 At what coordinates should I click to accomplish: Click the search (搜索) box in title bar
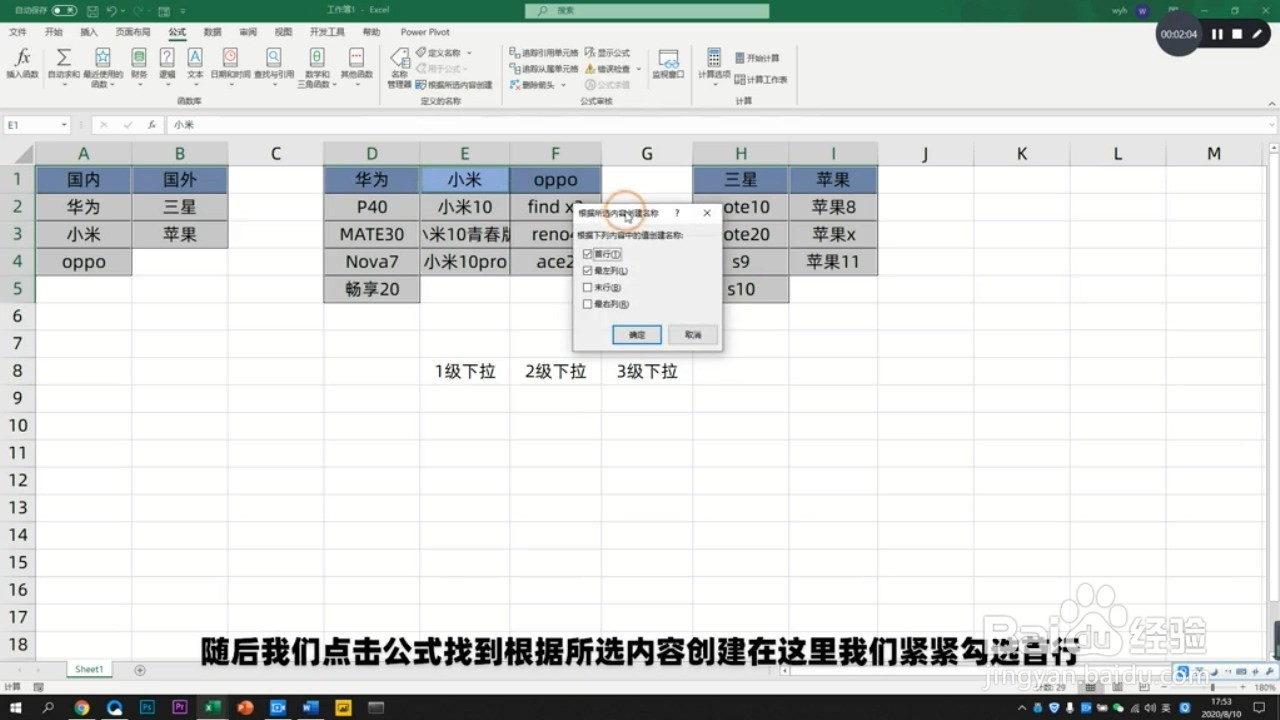[647, 10]
